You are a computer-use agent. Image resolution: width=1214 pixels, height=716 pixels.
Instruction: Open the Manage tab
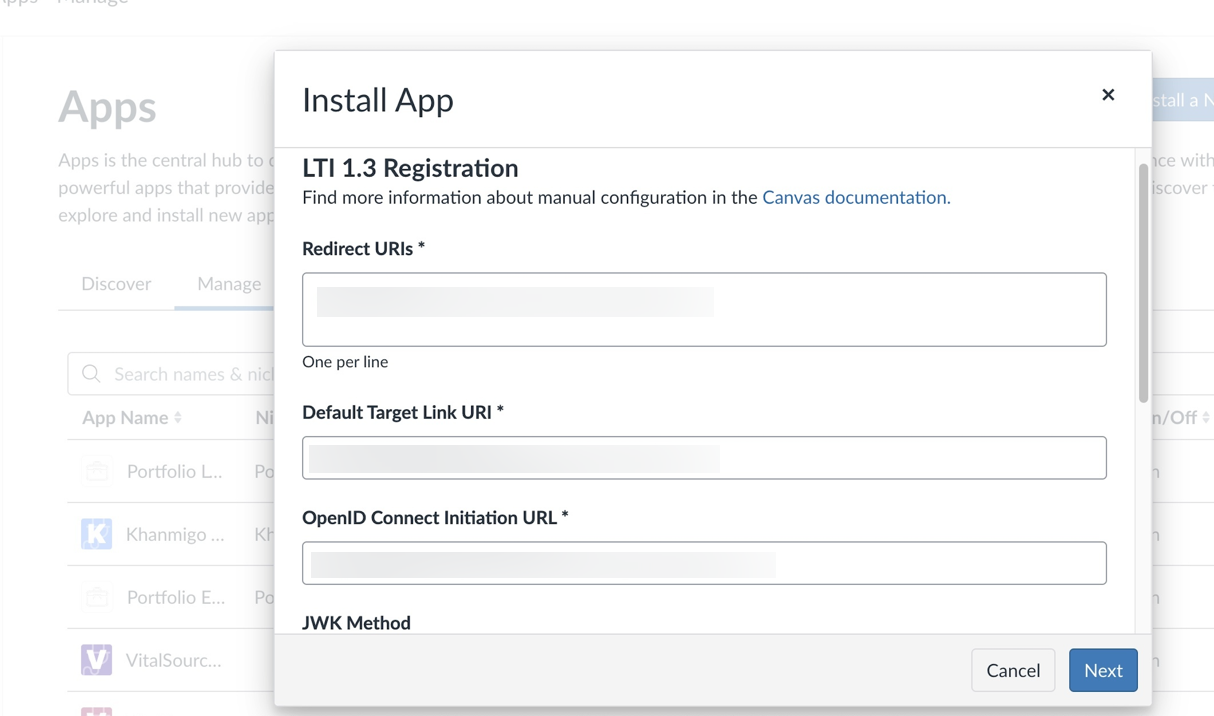tap(227, 283)
